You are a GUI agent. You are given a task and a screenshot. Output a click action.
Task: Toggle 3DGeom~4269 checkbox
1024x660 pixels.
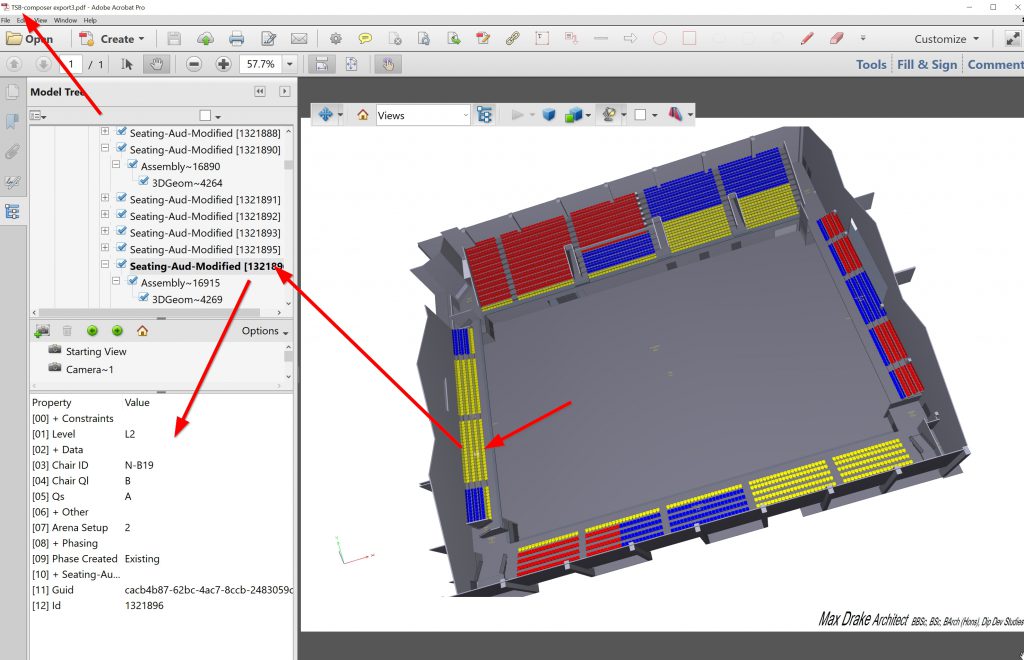point(144,298)
